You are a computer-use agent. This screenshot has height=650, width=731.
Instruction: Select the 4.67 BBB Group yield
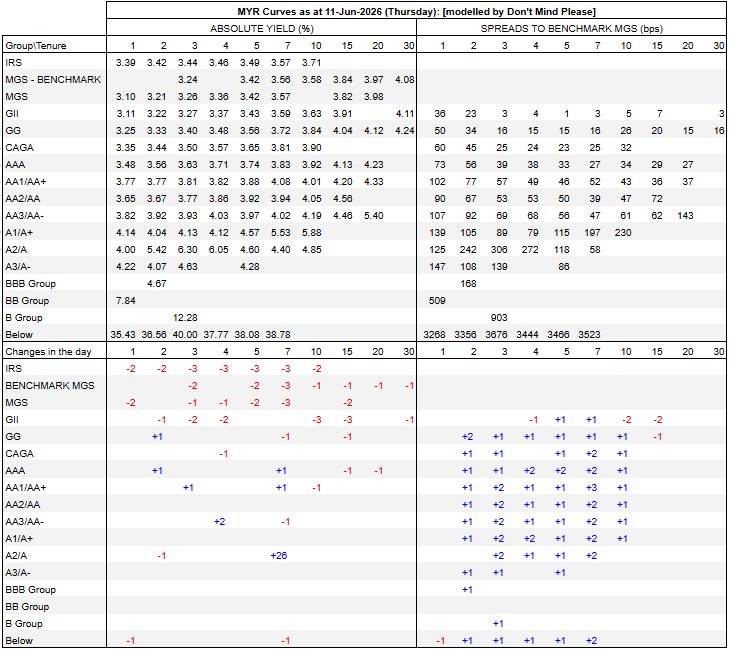pyautogui.click(x=157, y=284)
